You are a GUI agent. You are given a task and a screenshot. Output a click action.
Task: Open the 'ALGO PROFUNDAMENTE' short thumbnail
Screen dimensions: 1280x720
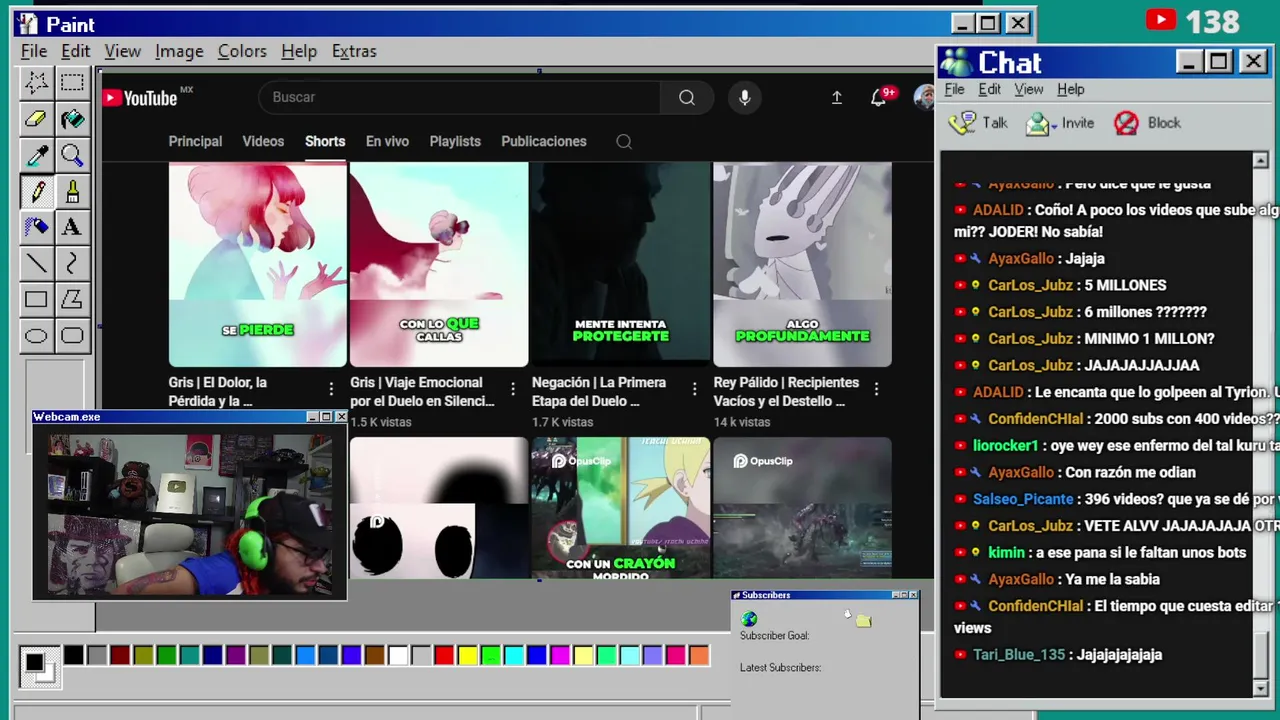802,265
